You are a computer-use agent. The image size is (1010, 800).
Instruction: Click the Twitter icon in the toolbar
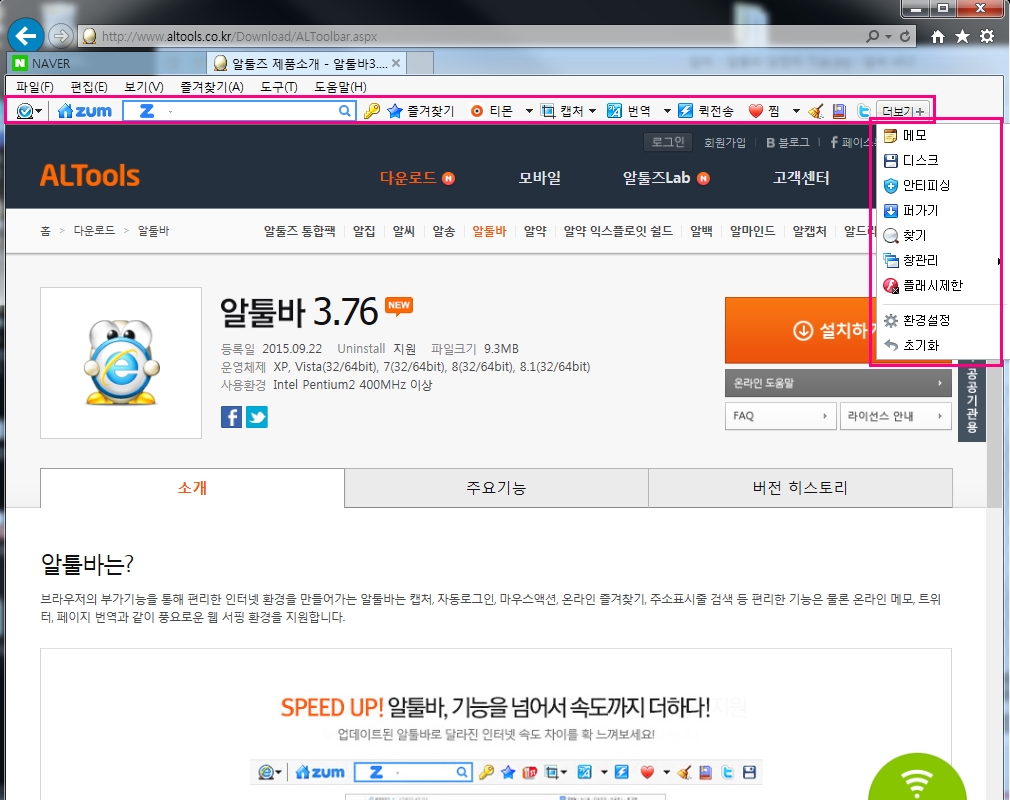(863, 111)
